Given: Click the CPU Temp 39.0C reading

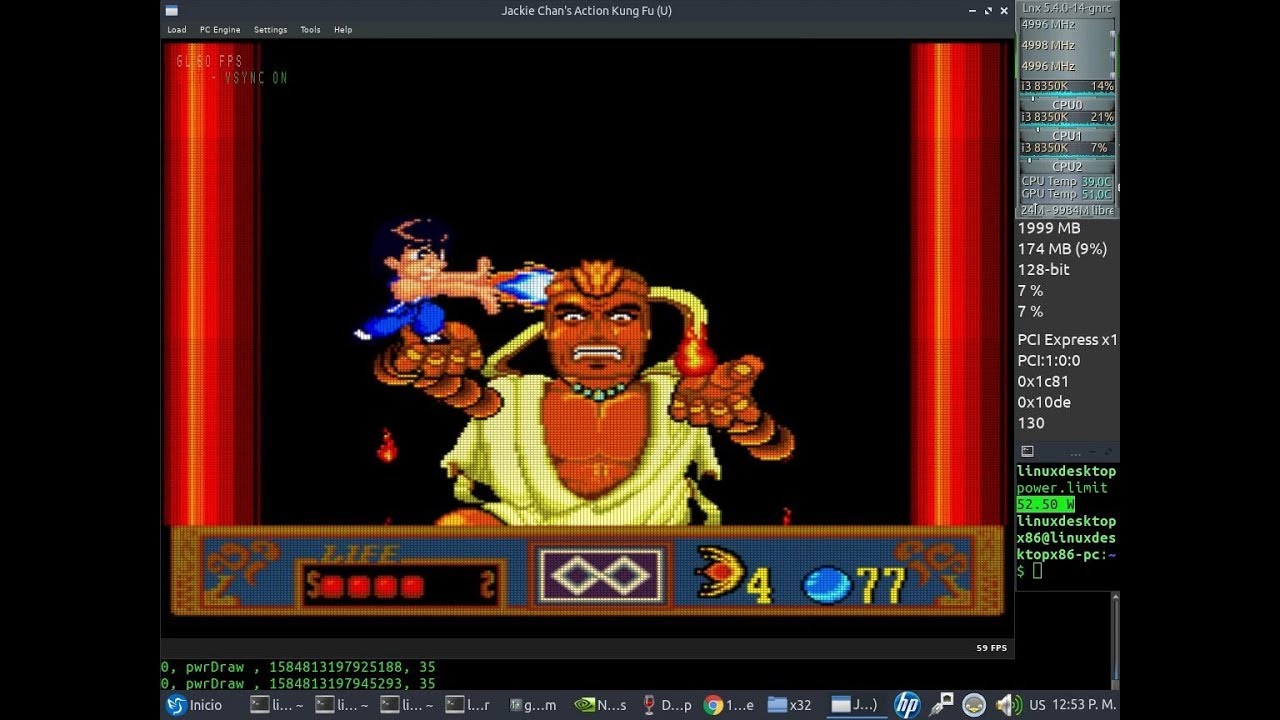Looking at the screenshot, I should pos(1065,181).
